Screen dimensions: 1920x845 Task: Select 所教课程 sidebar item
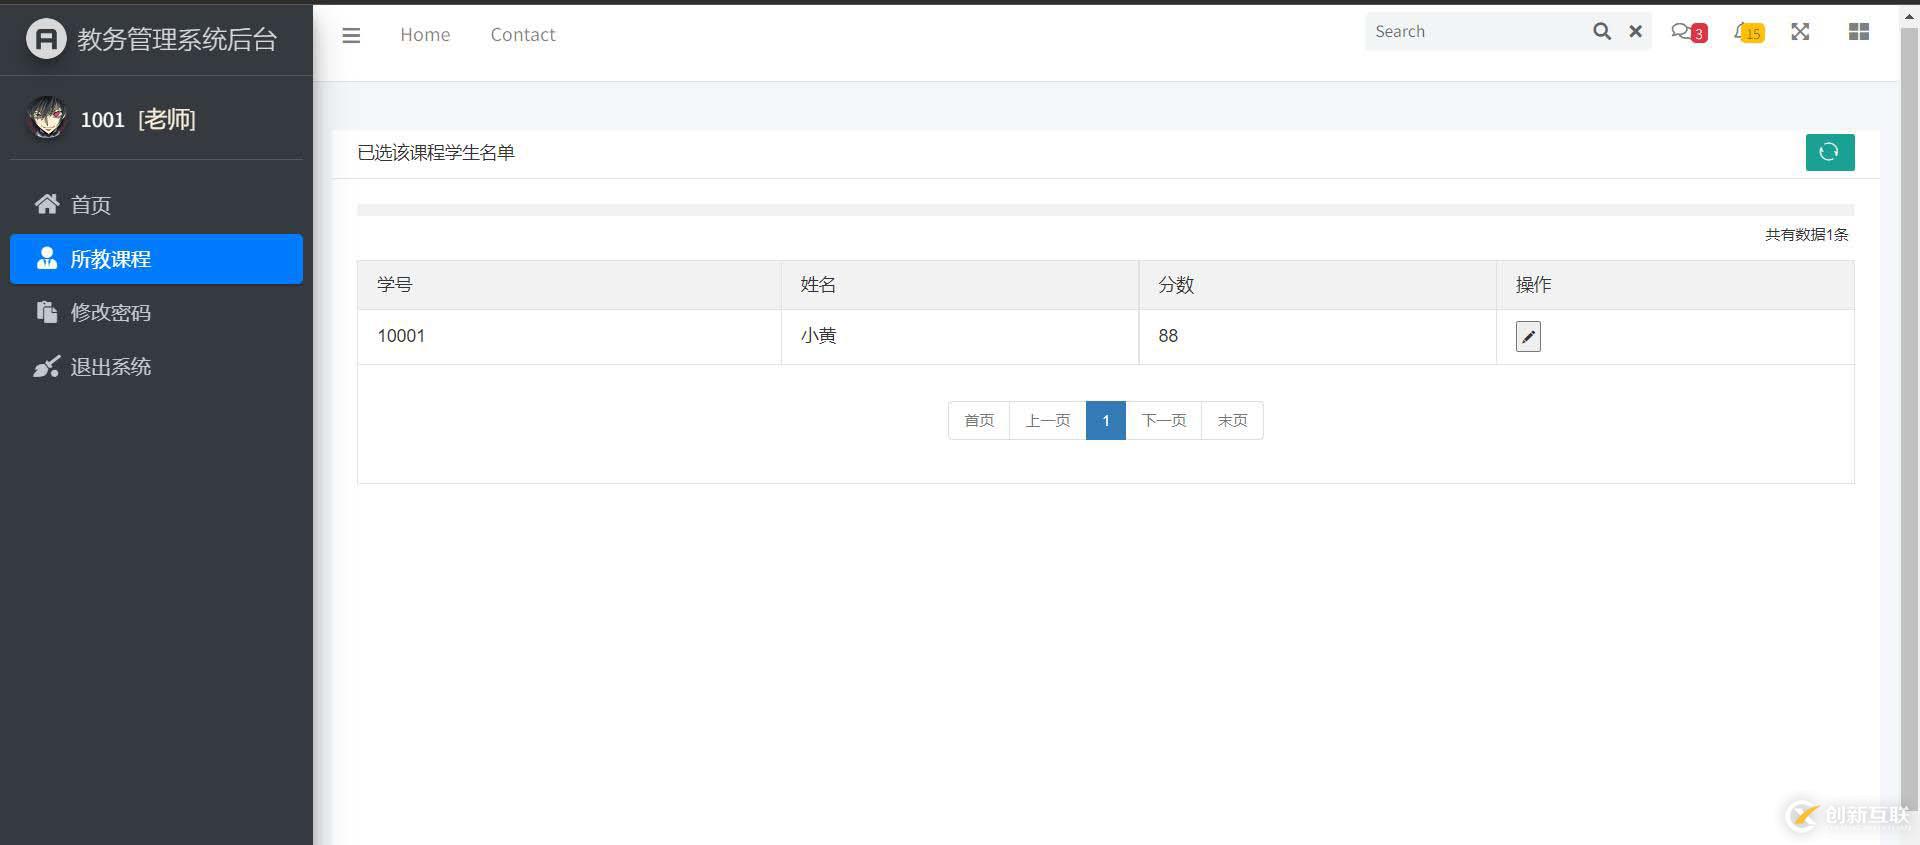(x=110, y=259)
